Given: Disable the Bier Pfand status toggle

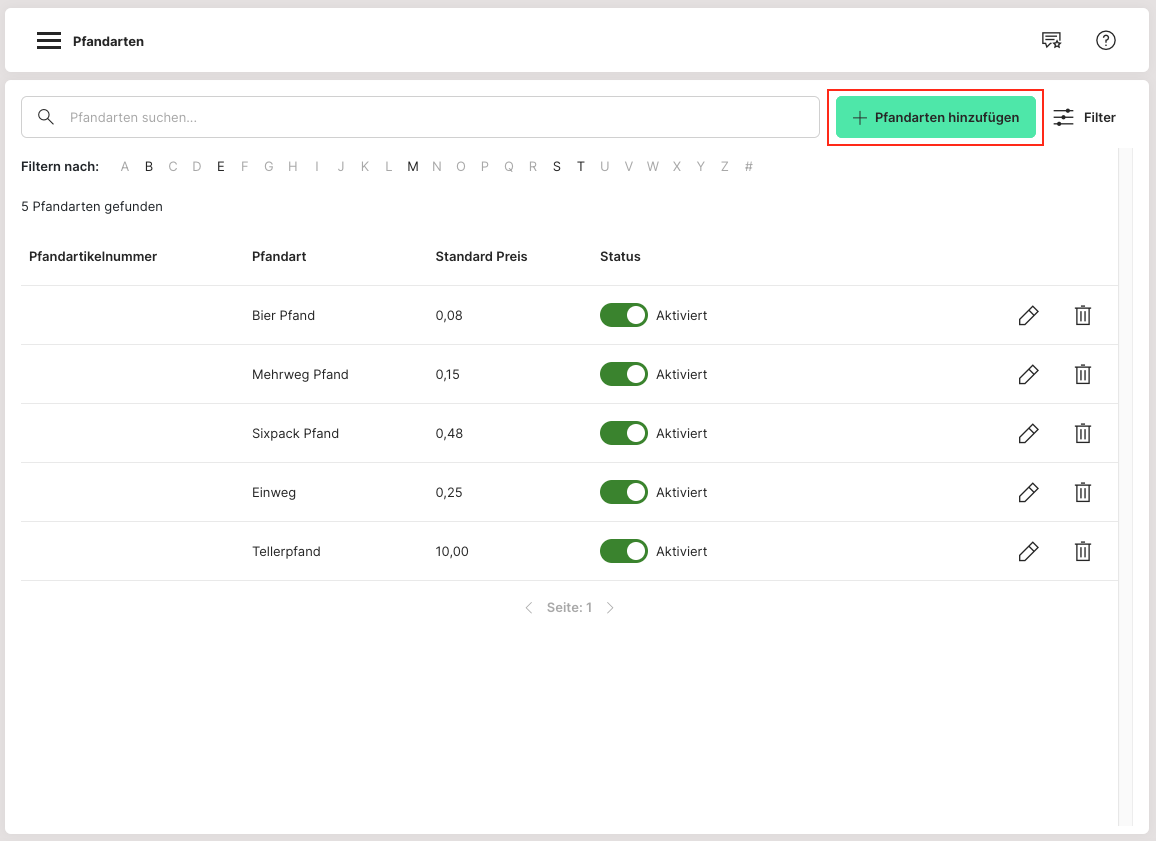Looking at the screenshot, I should (x=623, y=316).
